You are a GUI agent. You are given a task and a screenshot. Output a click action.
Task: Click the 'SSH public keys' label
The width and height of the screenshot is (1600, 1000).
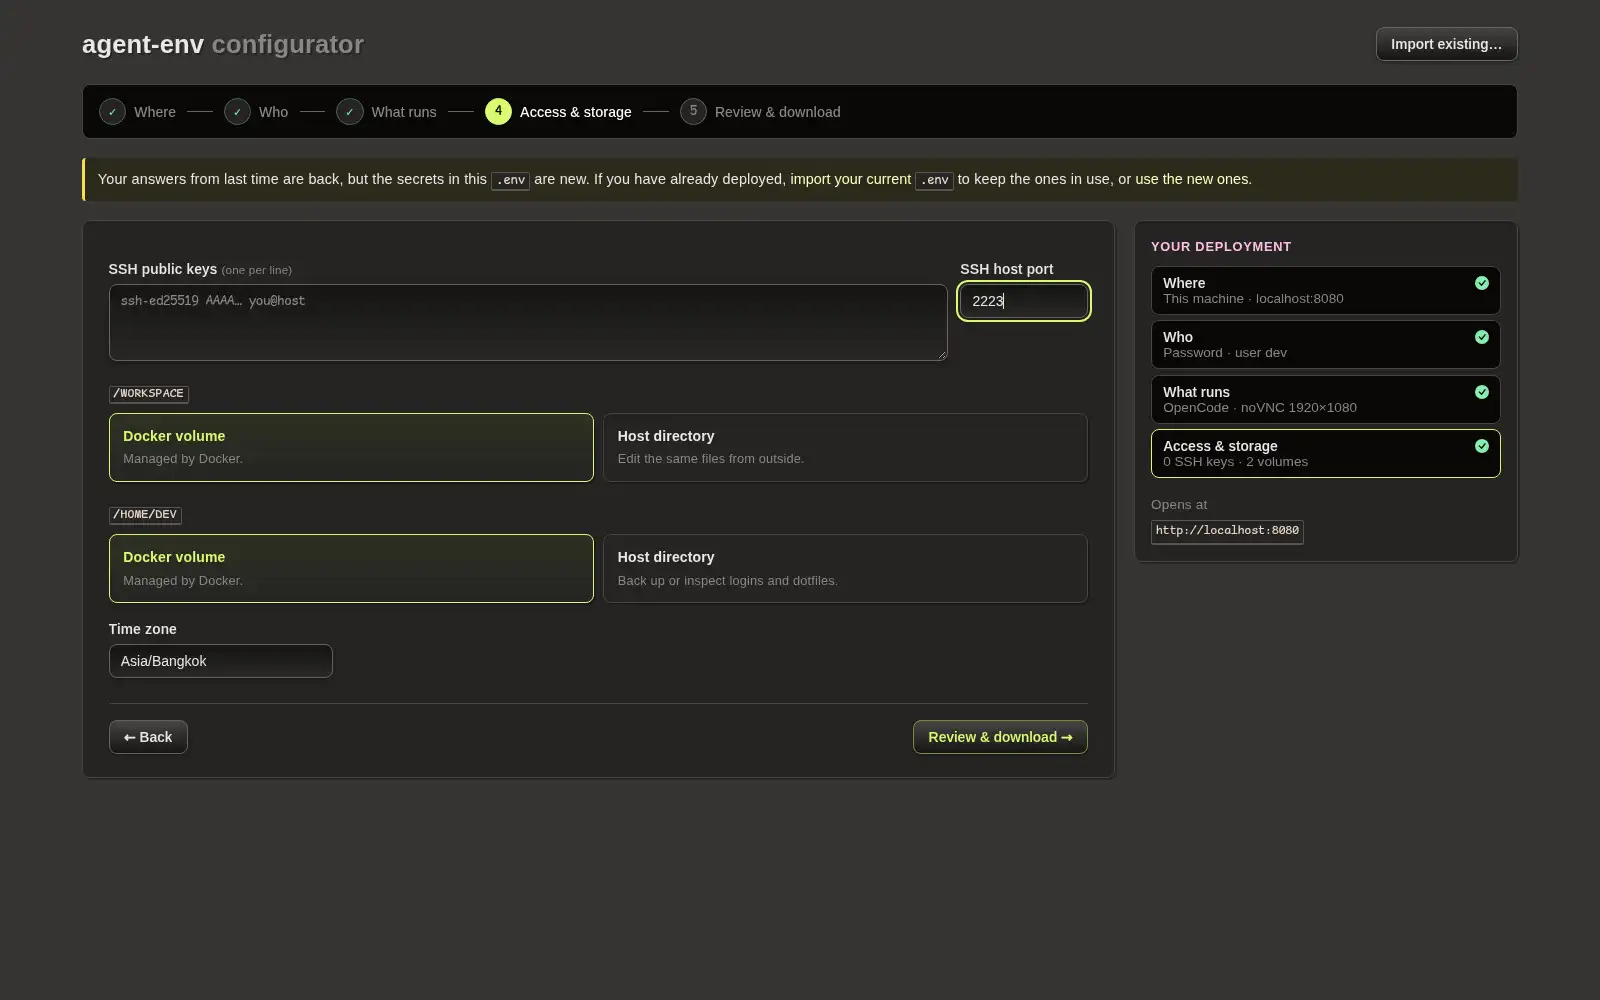[x=163, y=269]
